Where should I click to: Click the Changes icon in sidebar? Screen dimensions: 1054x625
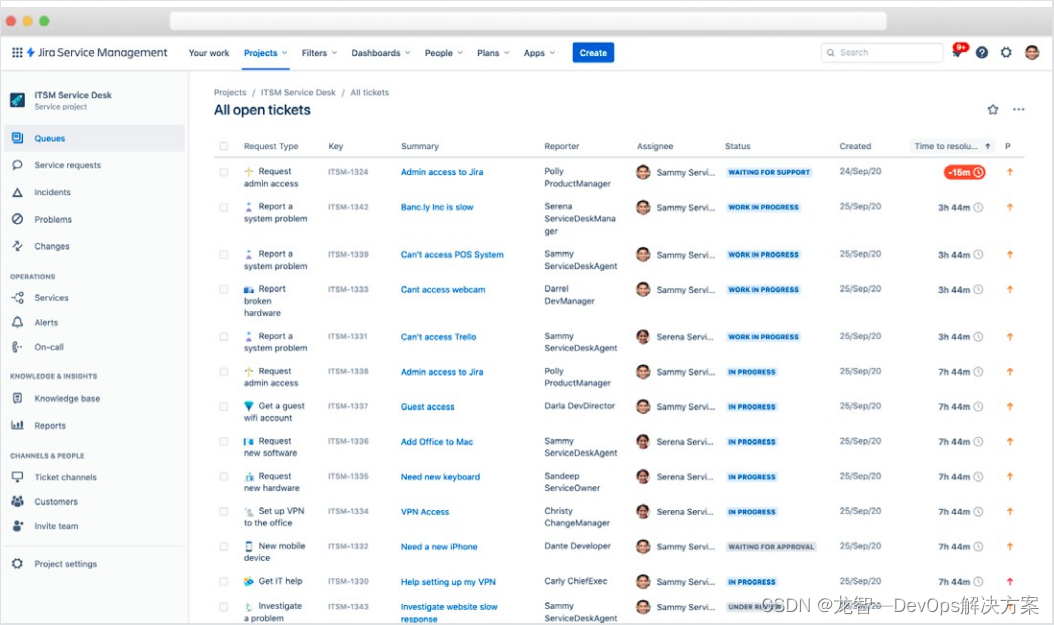(17, 246)
